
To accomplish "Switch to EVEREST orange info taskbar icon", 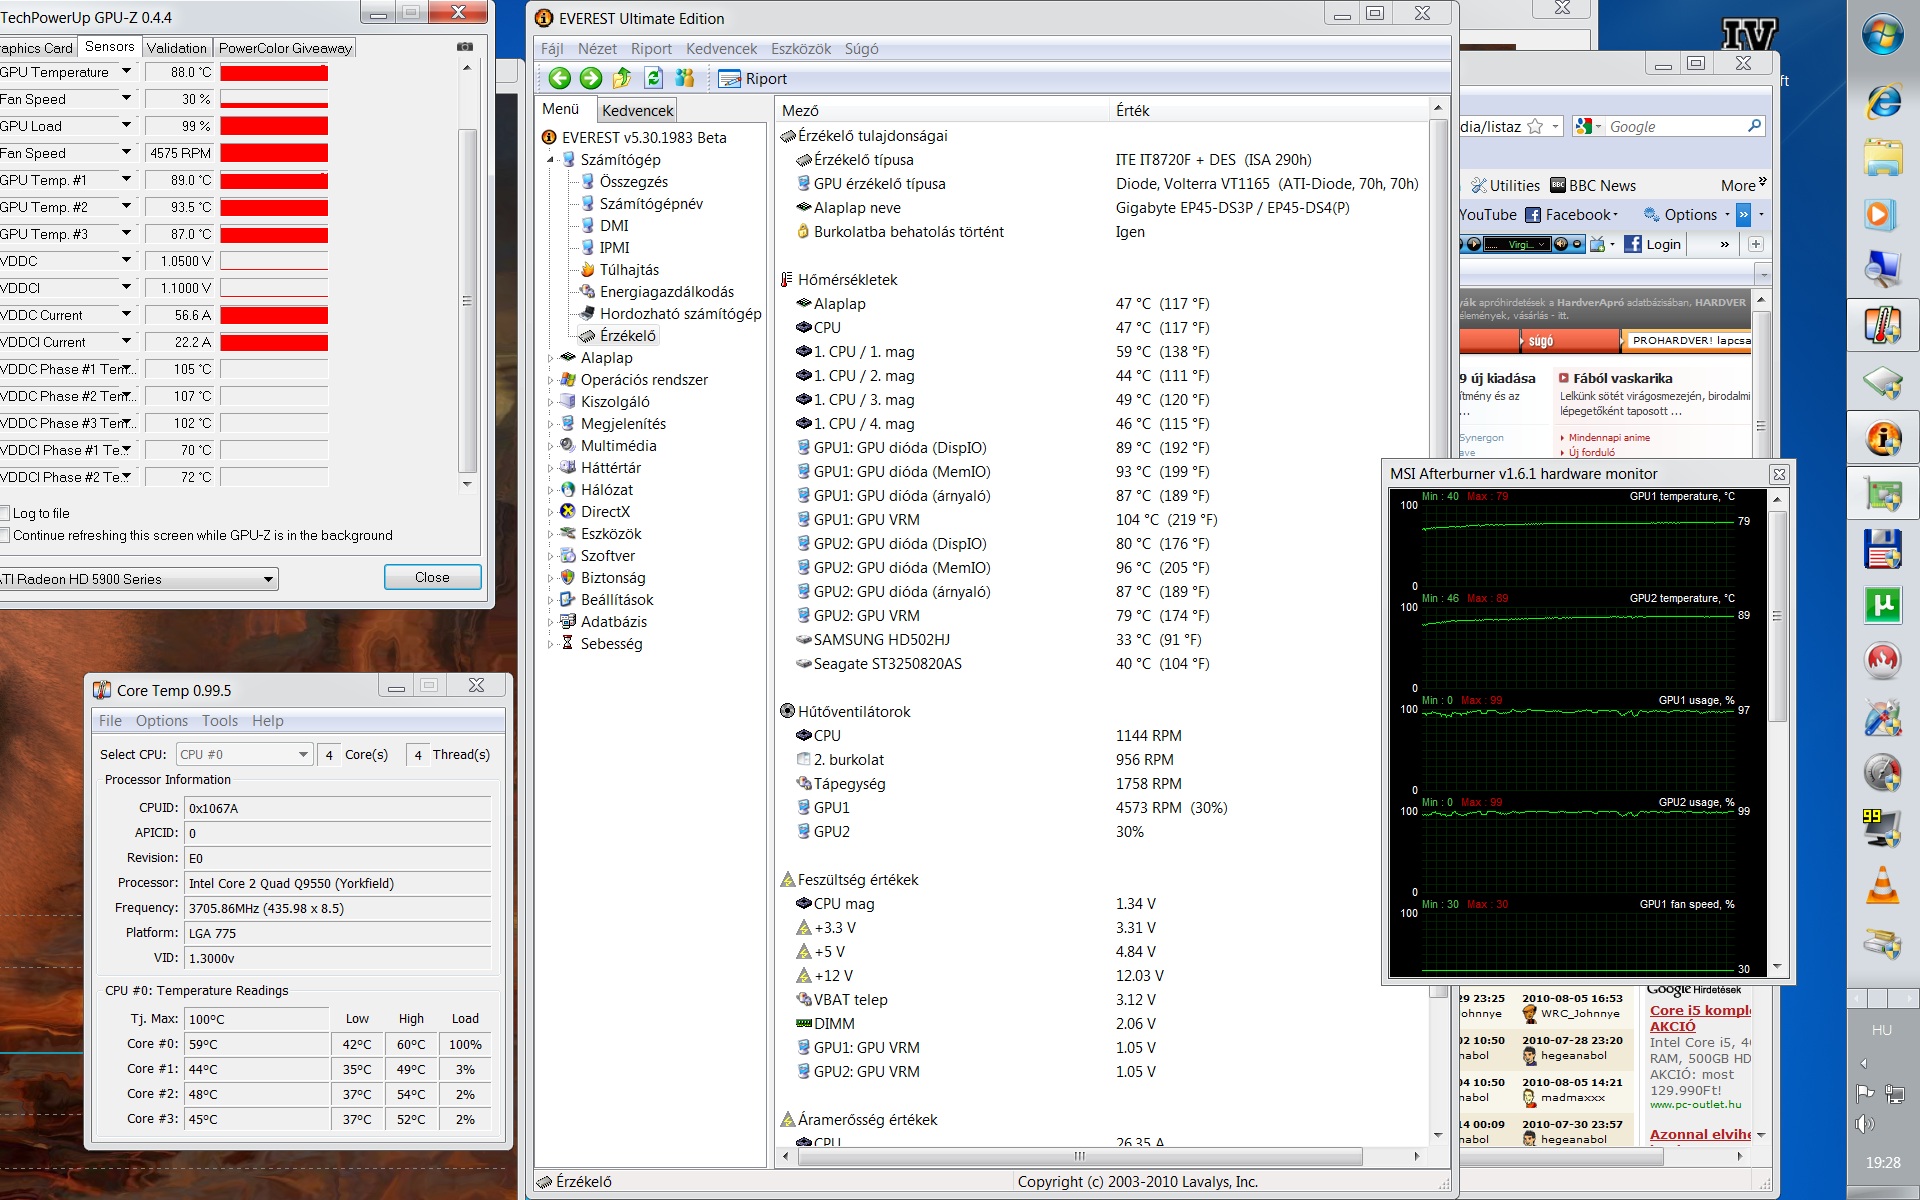I will pyautogui.click(x=1882, y=437).
